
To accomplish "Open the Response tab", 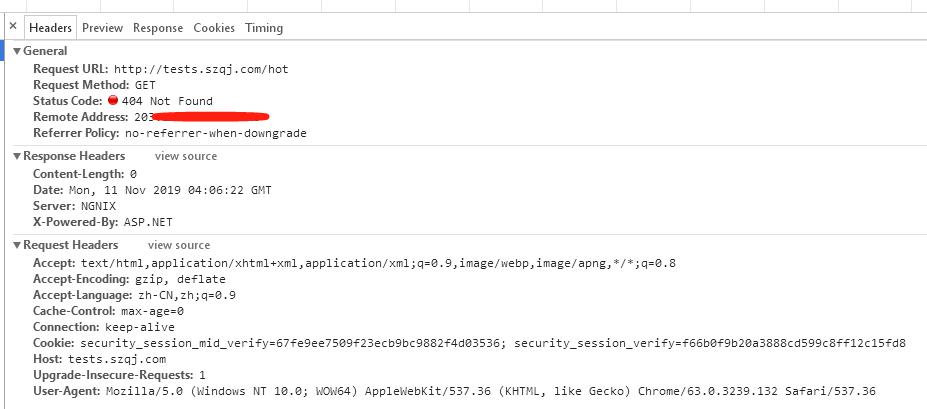I will coord(158,28).
